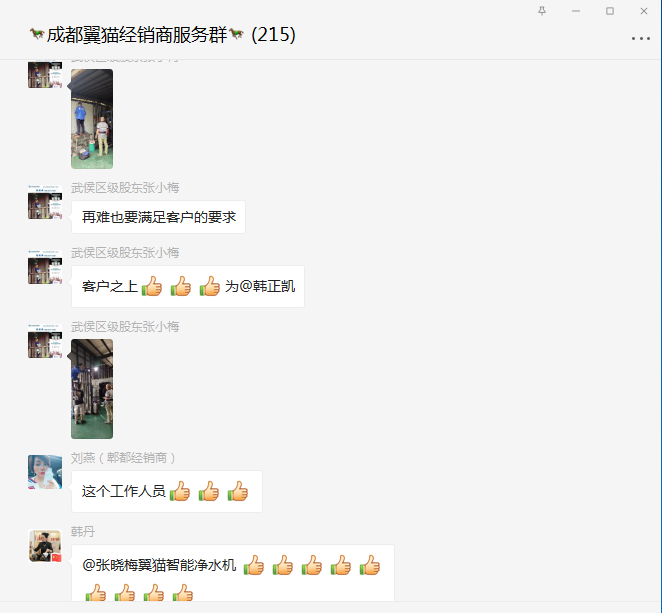Screen dimensions: 662x613
Task: Open the chat info three-dots menu
Action: coord(640,38)
